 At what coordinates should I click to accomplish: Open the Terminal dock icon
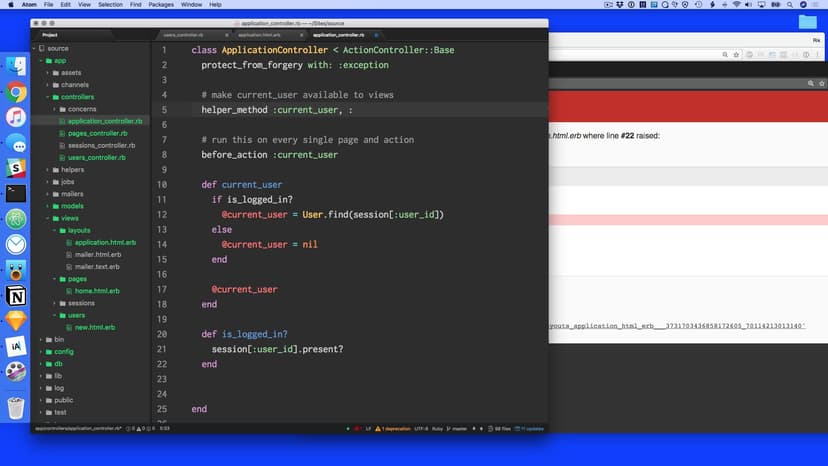(x=16, y=194)
